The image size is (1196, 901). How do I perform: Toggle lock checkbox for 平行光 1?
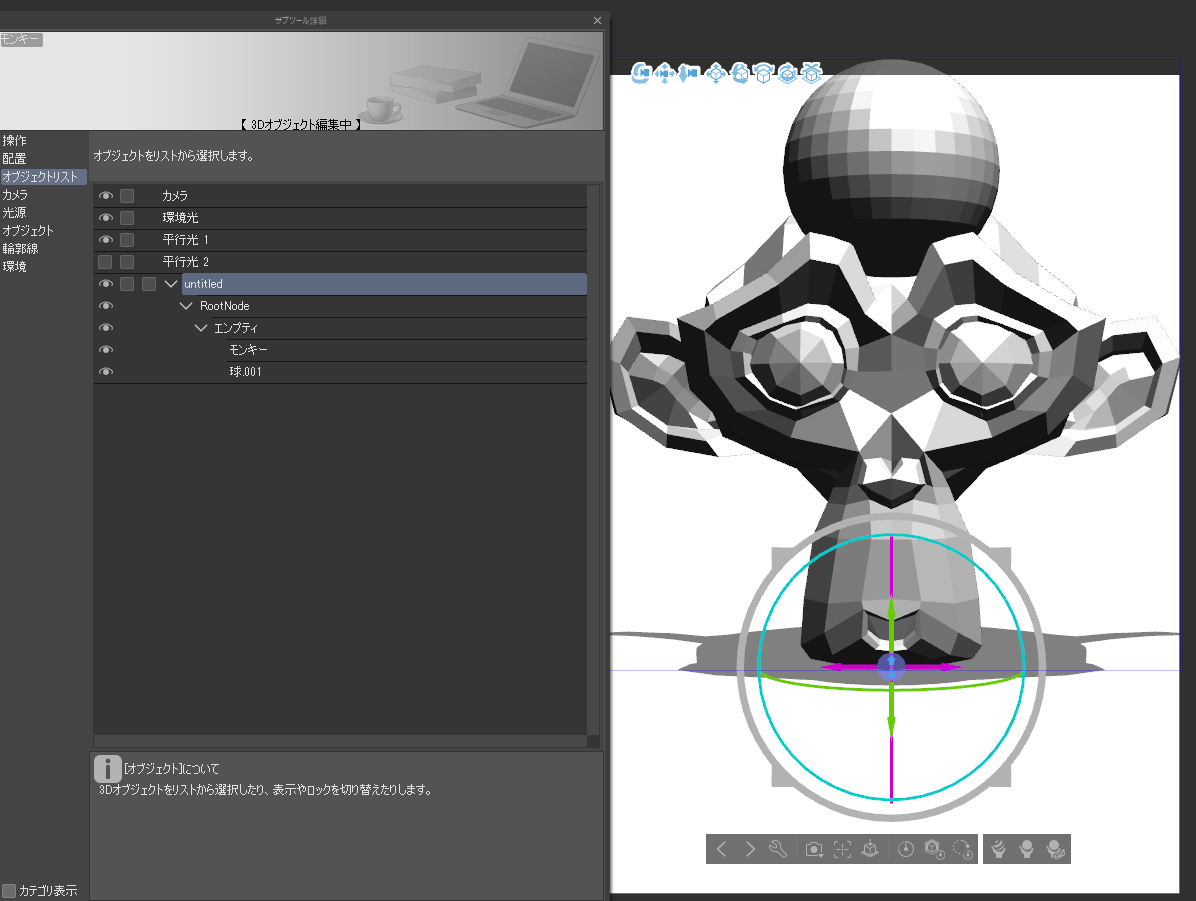pos(127,240)
